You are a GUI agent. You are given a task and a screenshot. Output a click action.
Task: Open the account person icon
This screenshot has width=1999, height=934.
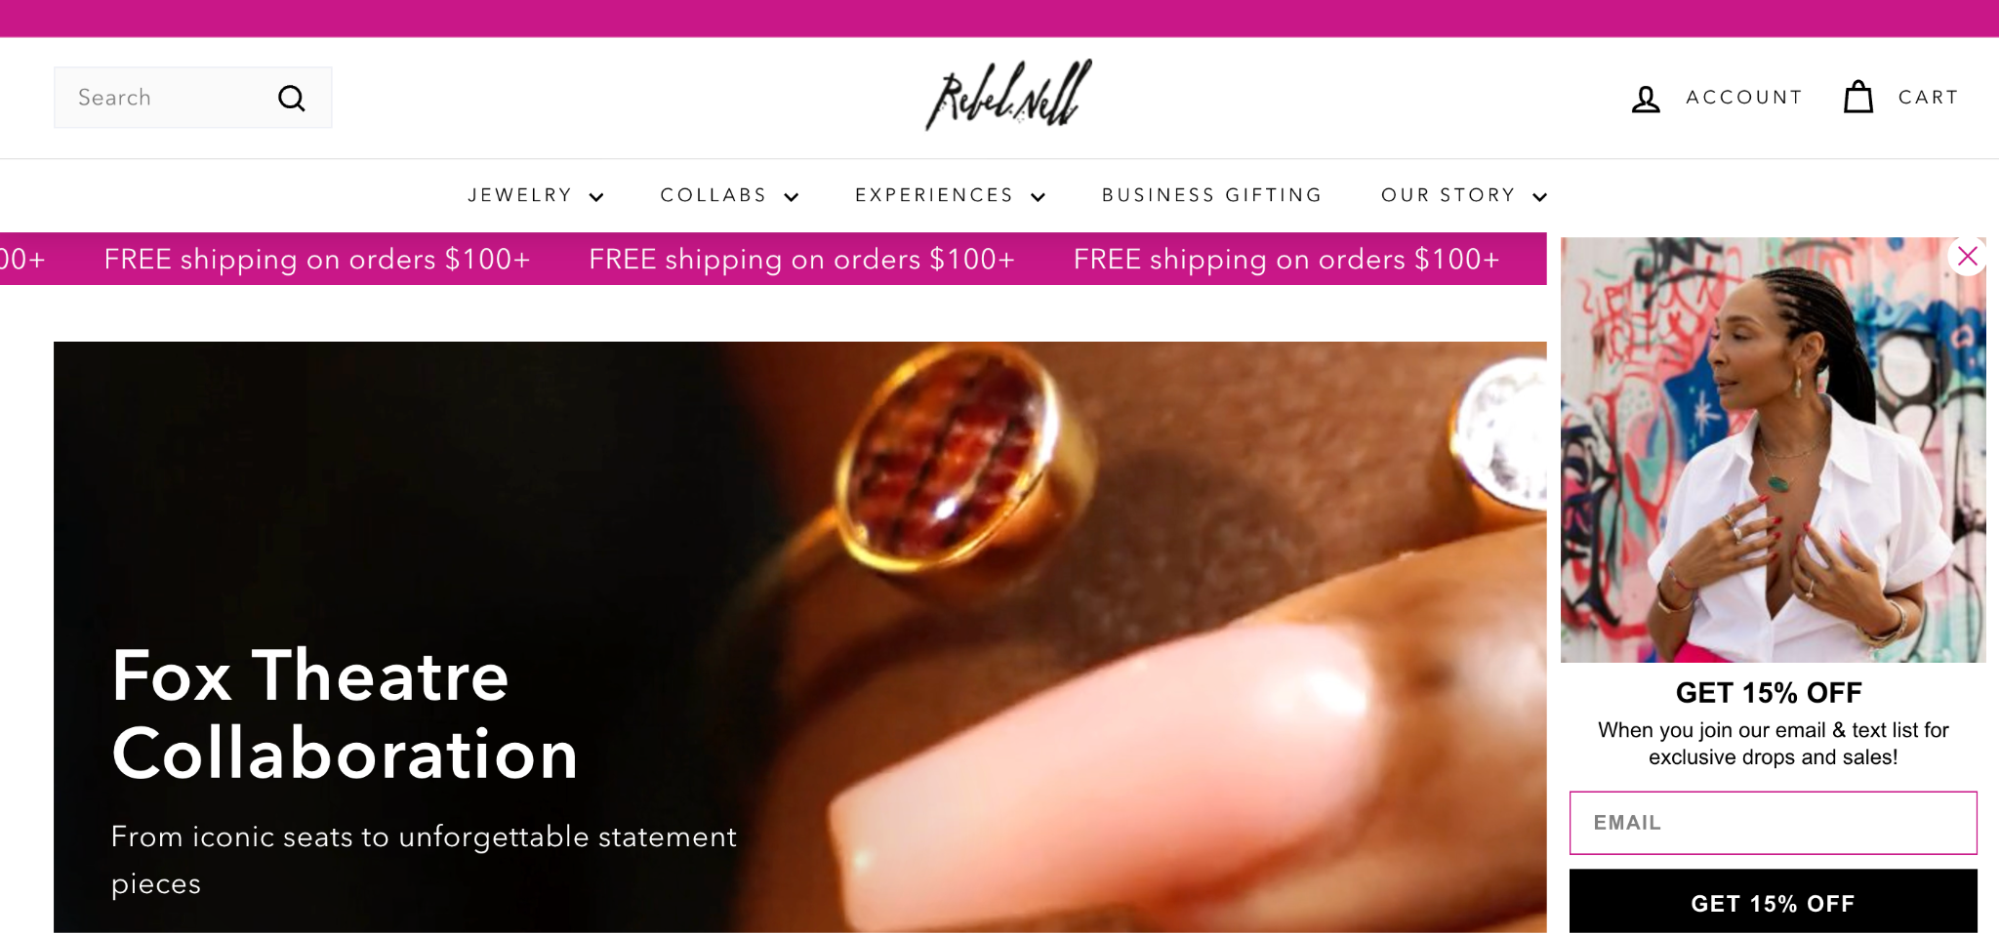pos(1645,98)
